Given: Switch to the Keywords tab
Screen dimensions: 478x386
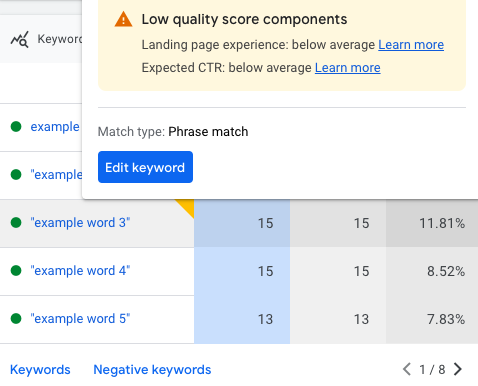Looking at the screenshot, I should [x=40, y=369].
